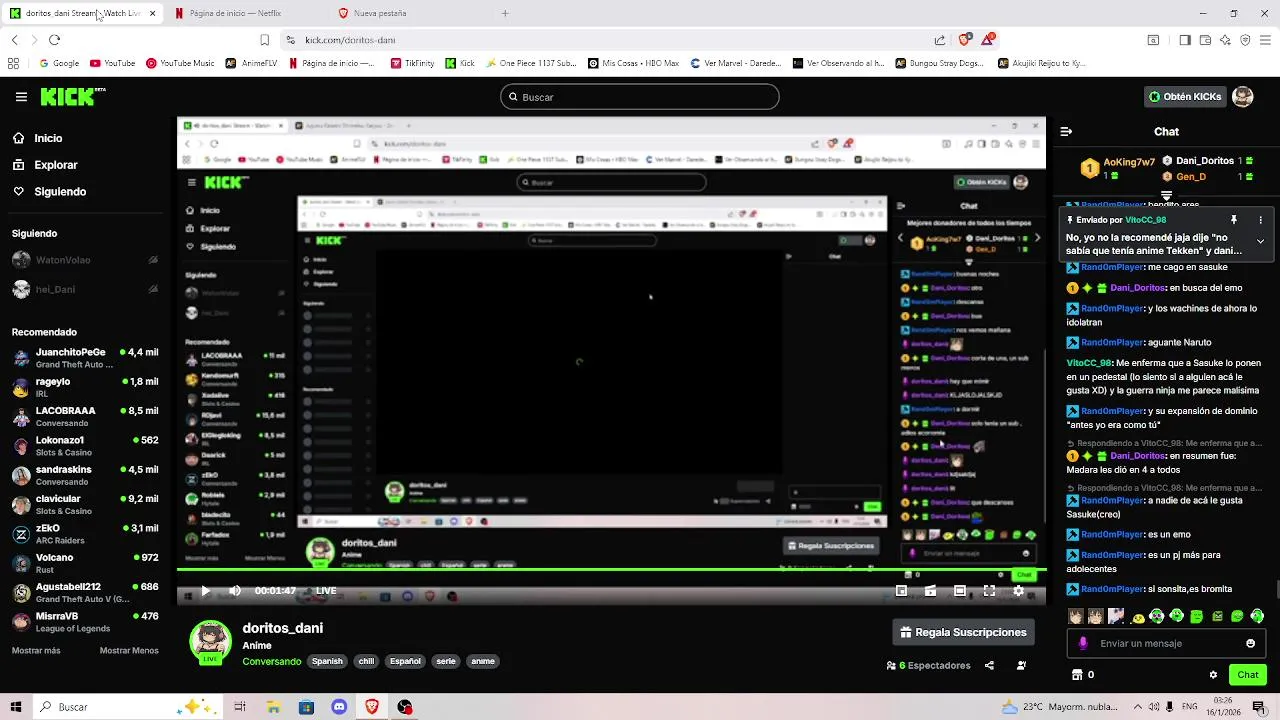Viewport: 1280px width, 720px height.
Task: Open Inicio in sidebar
Action: 48,138
